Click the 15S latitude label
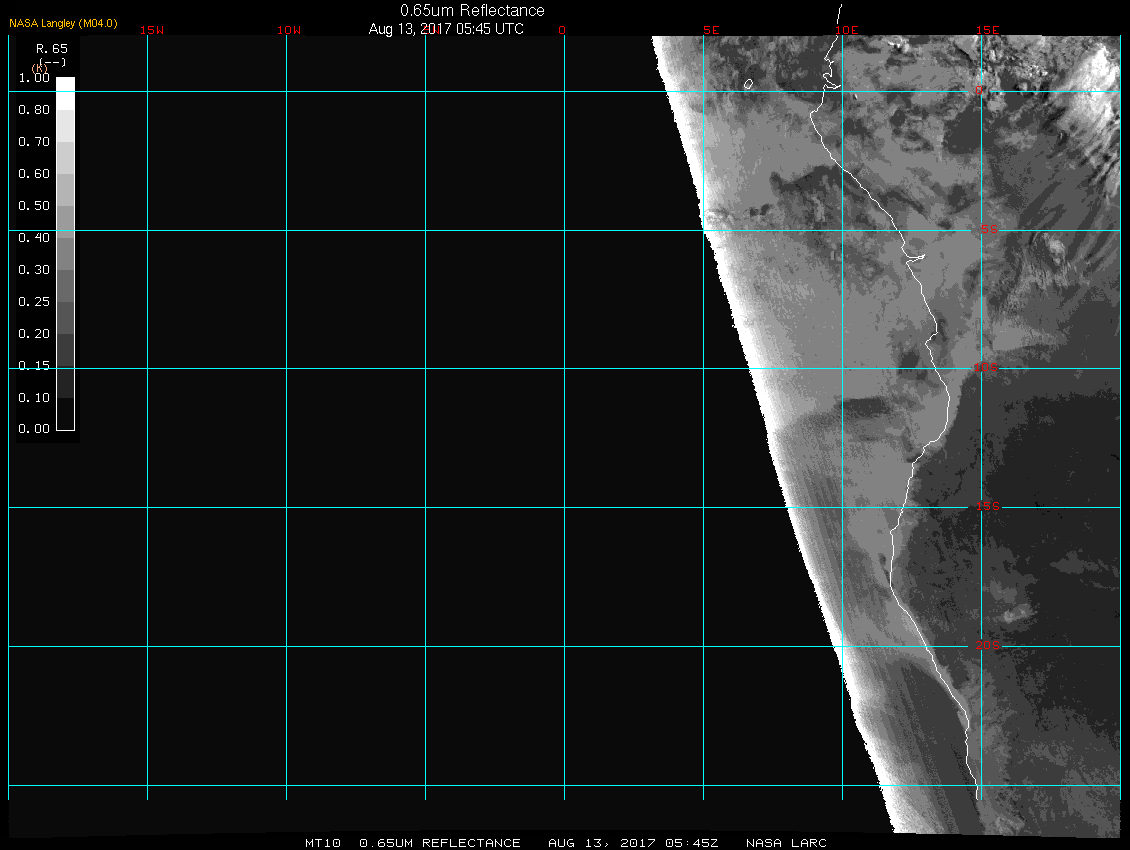The height and width of the screenshot is (850, 1130). tap(988, 506)
